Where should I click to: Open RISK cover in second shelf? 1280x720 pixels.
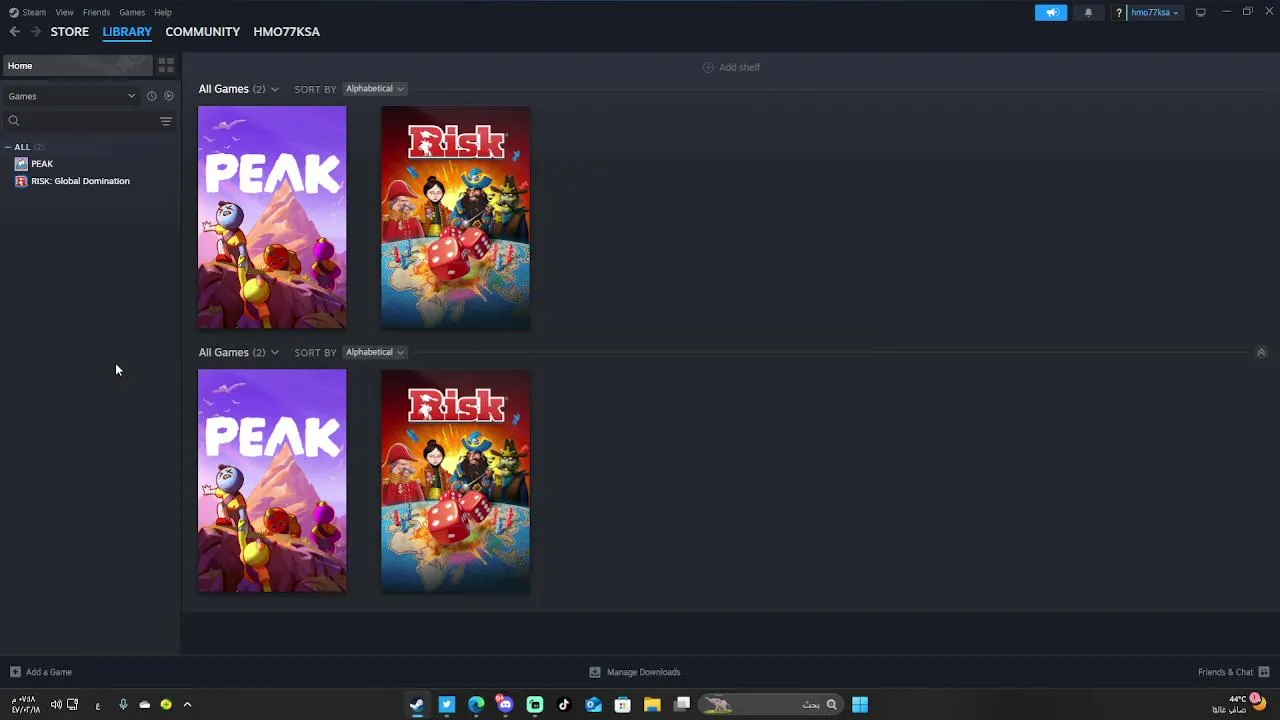(456, 481)
